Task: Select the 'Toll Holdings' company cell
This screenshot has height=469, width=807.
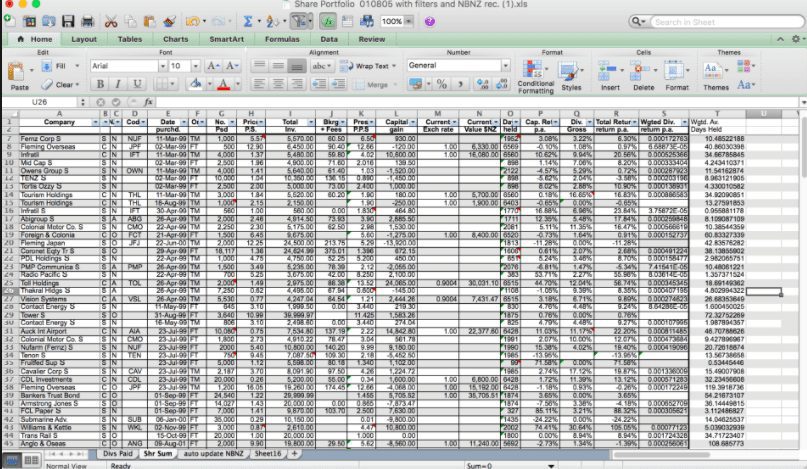Action: (x=60, y=283)
